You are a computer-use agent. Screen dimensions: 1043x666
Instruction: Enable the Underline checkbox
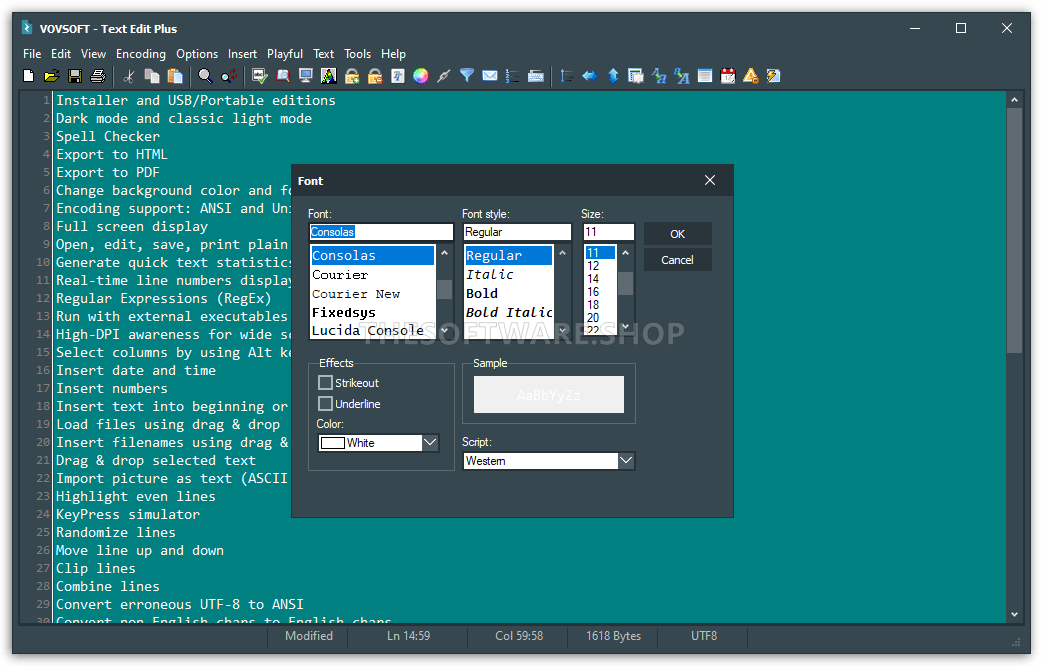(x=325, y=403)
